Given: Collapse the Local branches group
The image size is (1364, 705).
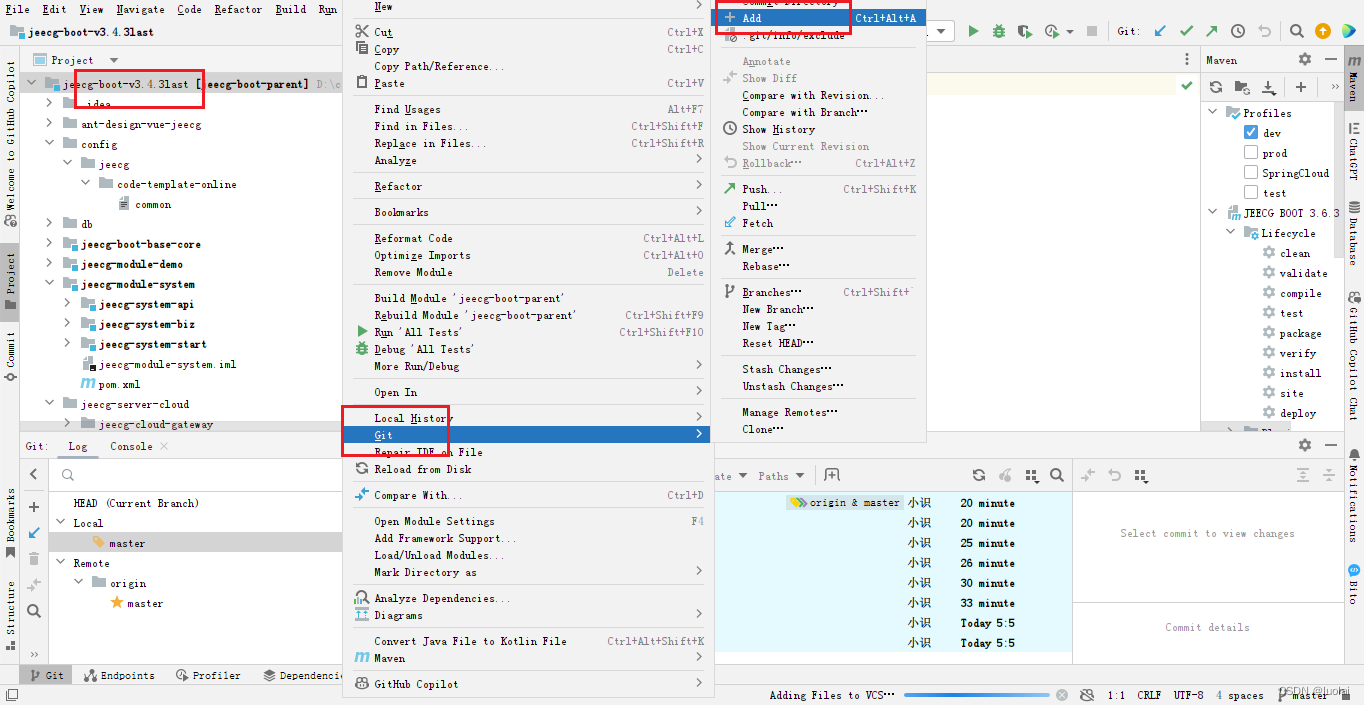Looking at the screenshot, I should coord(59,522).
